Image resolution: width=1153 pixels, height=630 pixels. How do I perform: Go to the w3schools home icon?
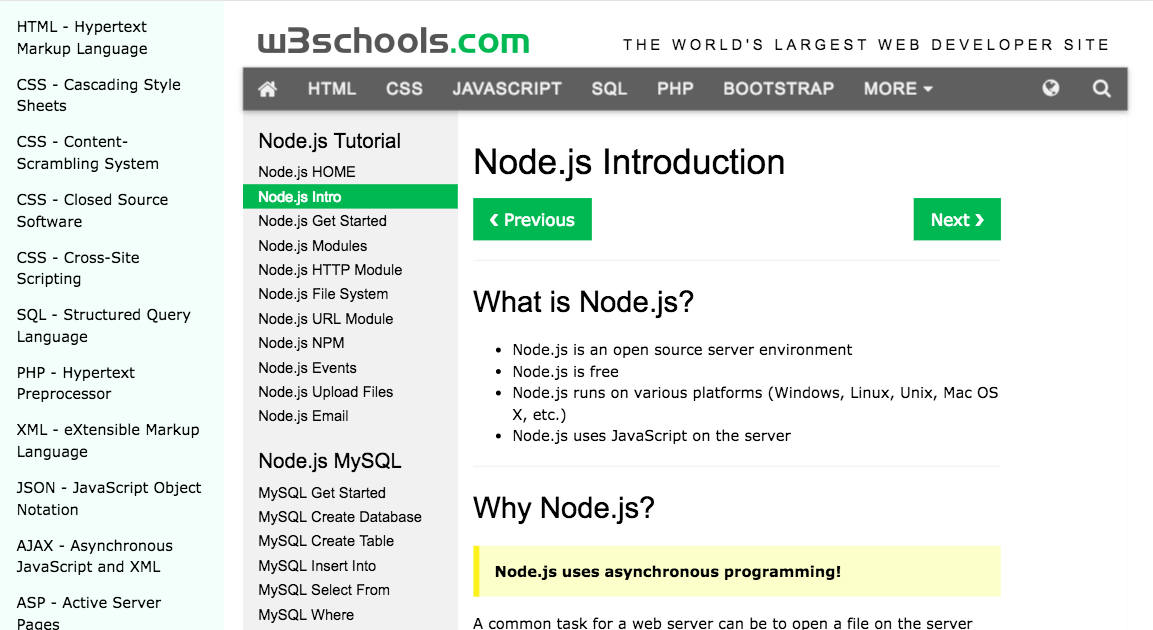click(x=268, y=89)
